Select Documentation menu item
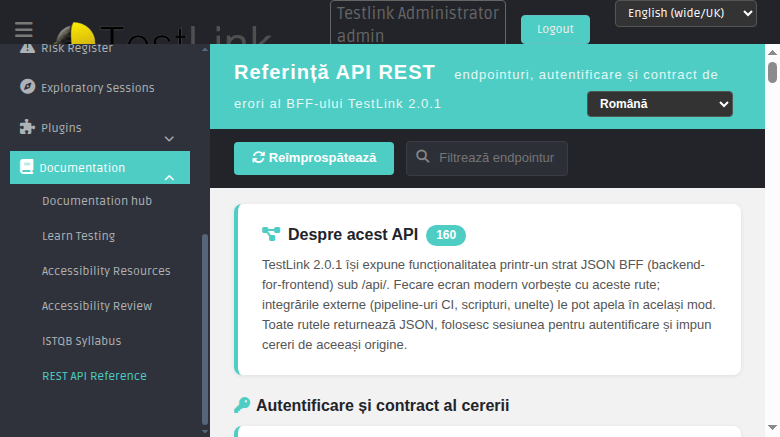The height and width of the screenshot is (437, 780). point(99,168)
